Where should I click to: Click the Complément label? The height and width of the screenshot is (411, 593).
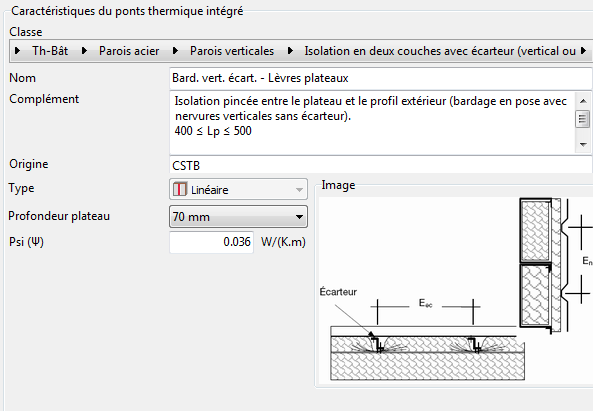coord(44,99)
